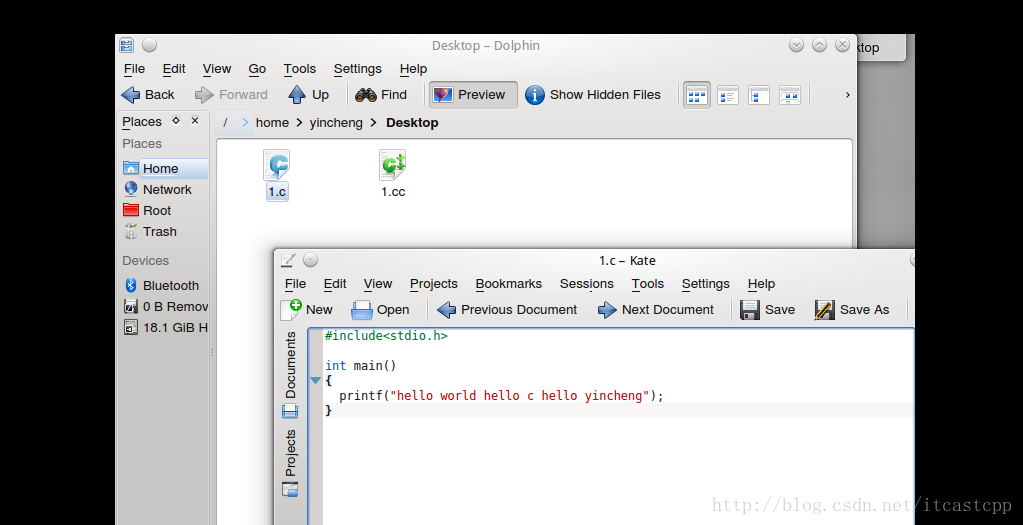Image resolution: width=1023 pixels, height=525 pixels.
Task: Open Kate View menu
Action: pos(378,284)
